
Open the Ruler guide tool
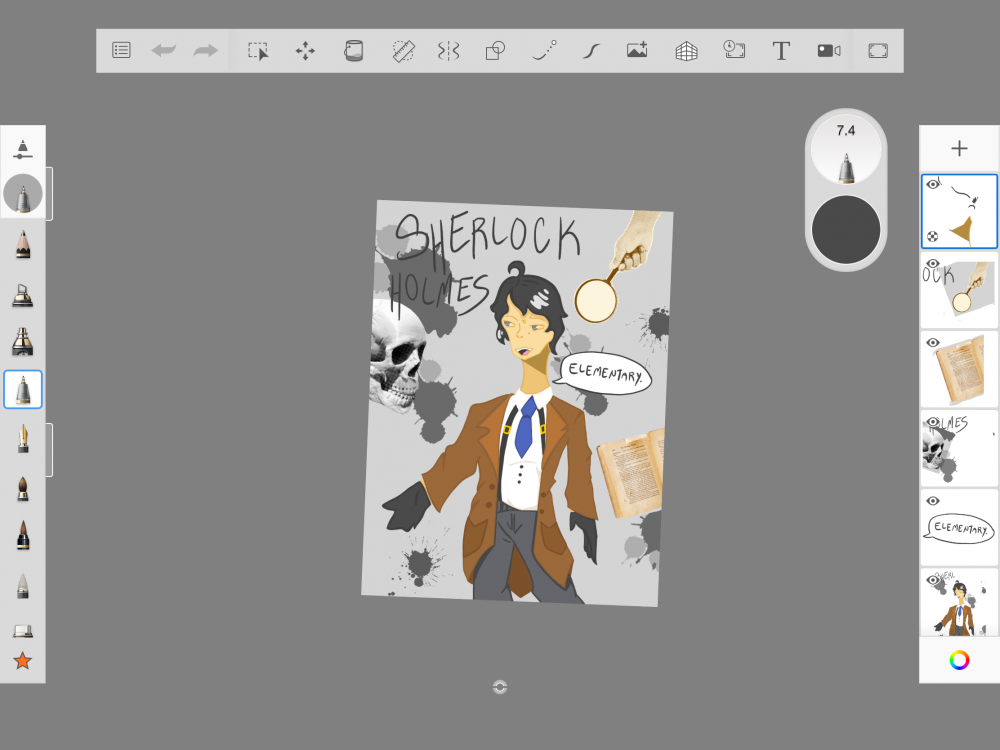[x=403, y=51]
